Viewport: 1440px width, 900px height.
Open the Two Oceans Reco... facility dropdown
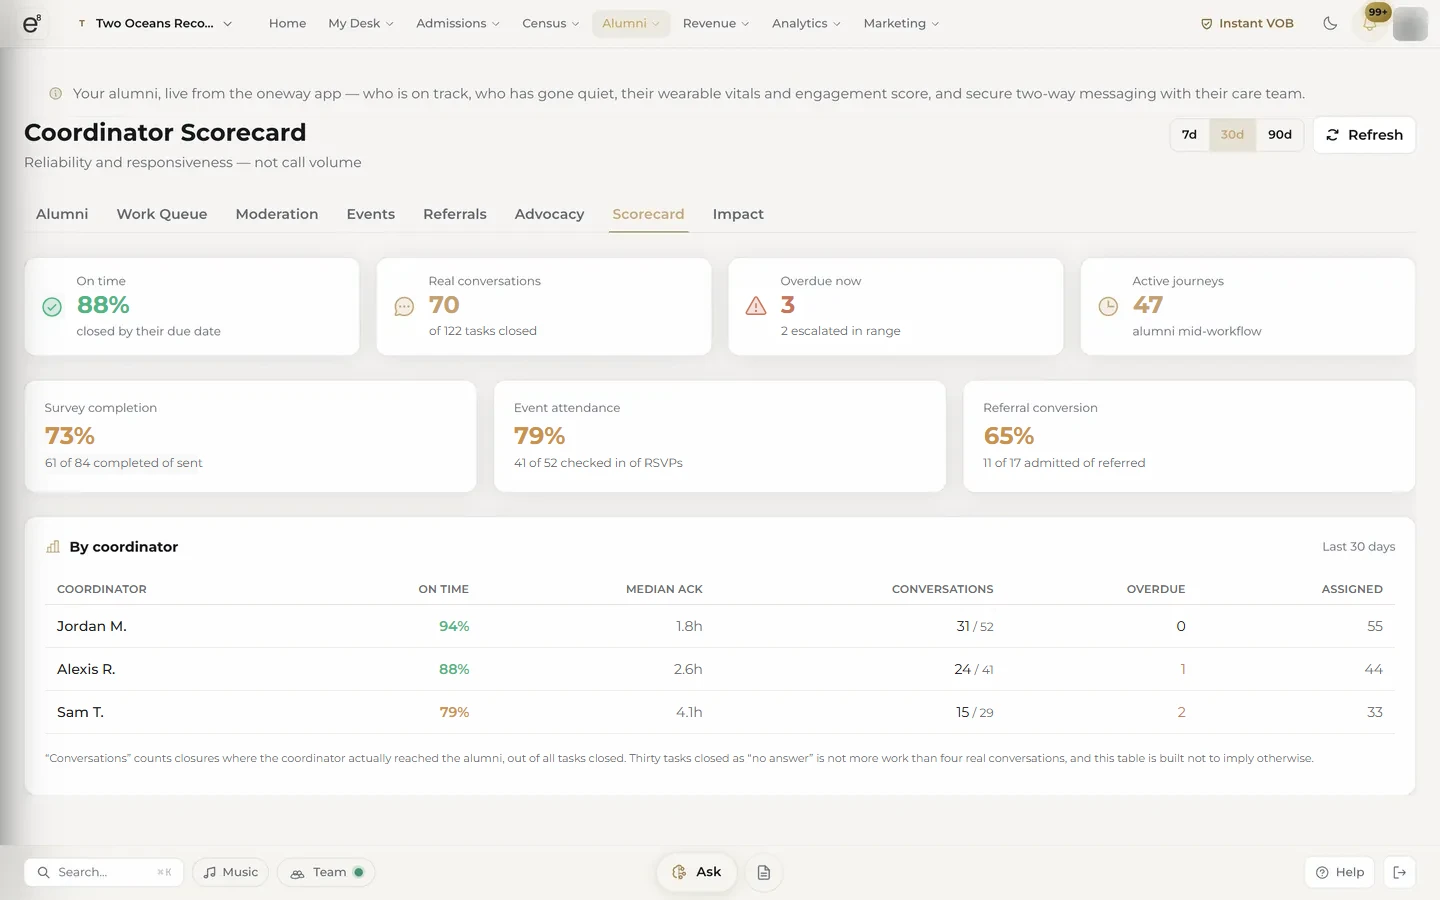click(x=155, y=23)
